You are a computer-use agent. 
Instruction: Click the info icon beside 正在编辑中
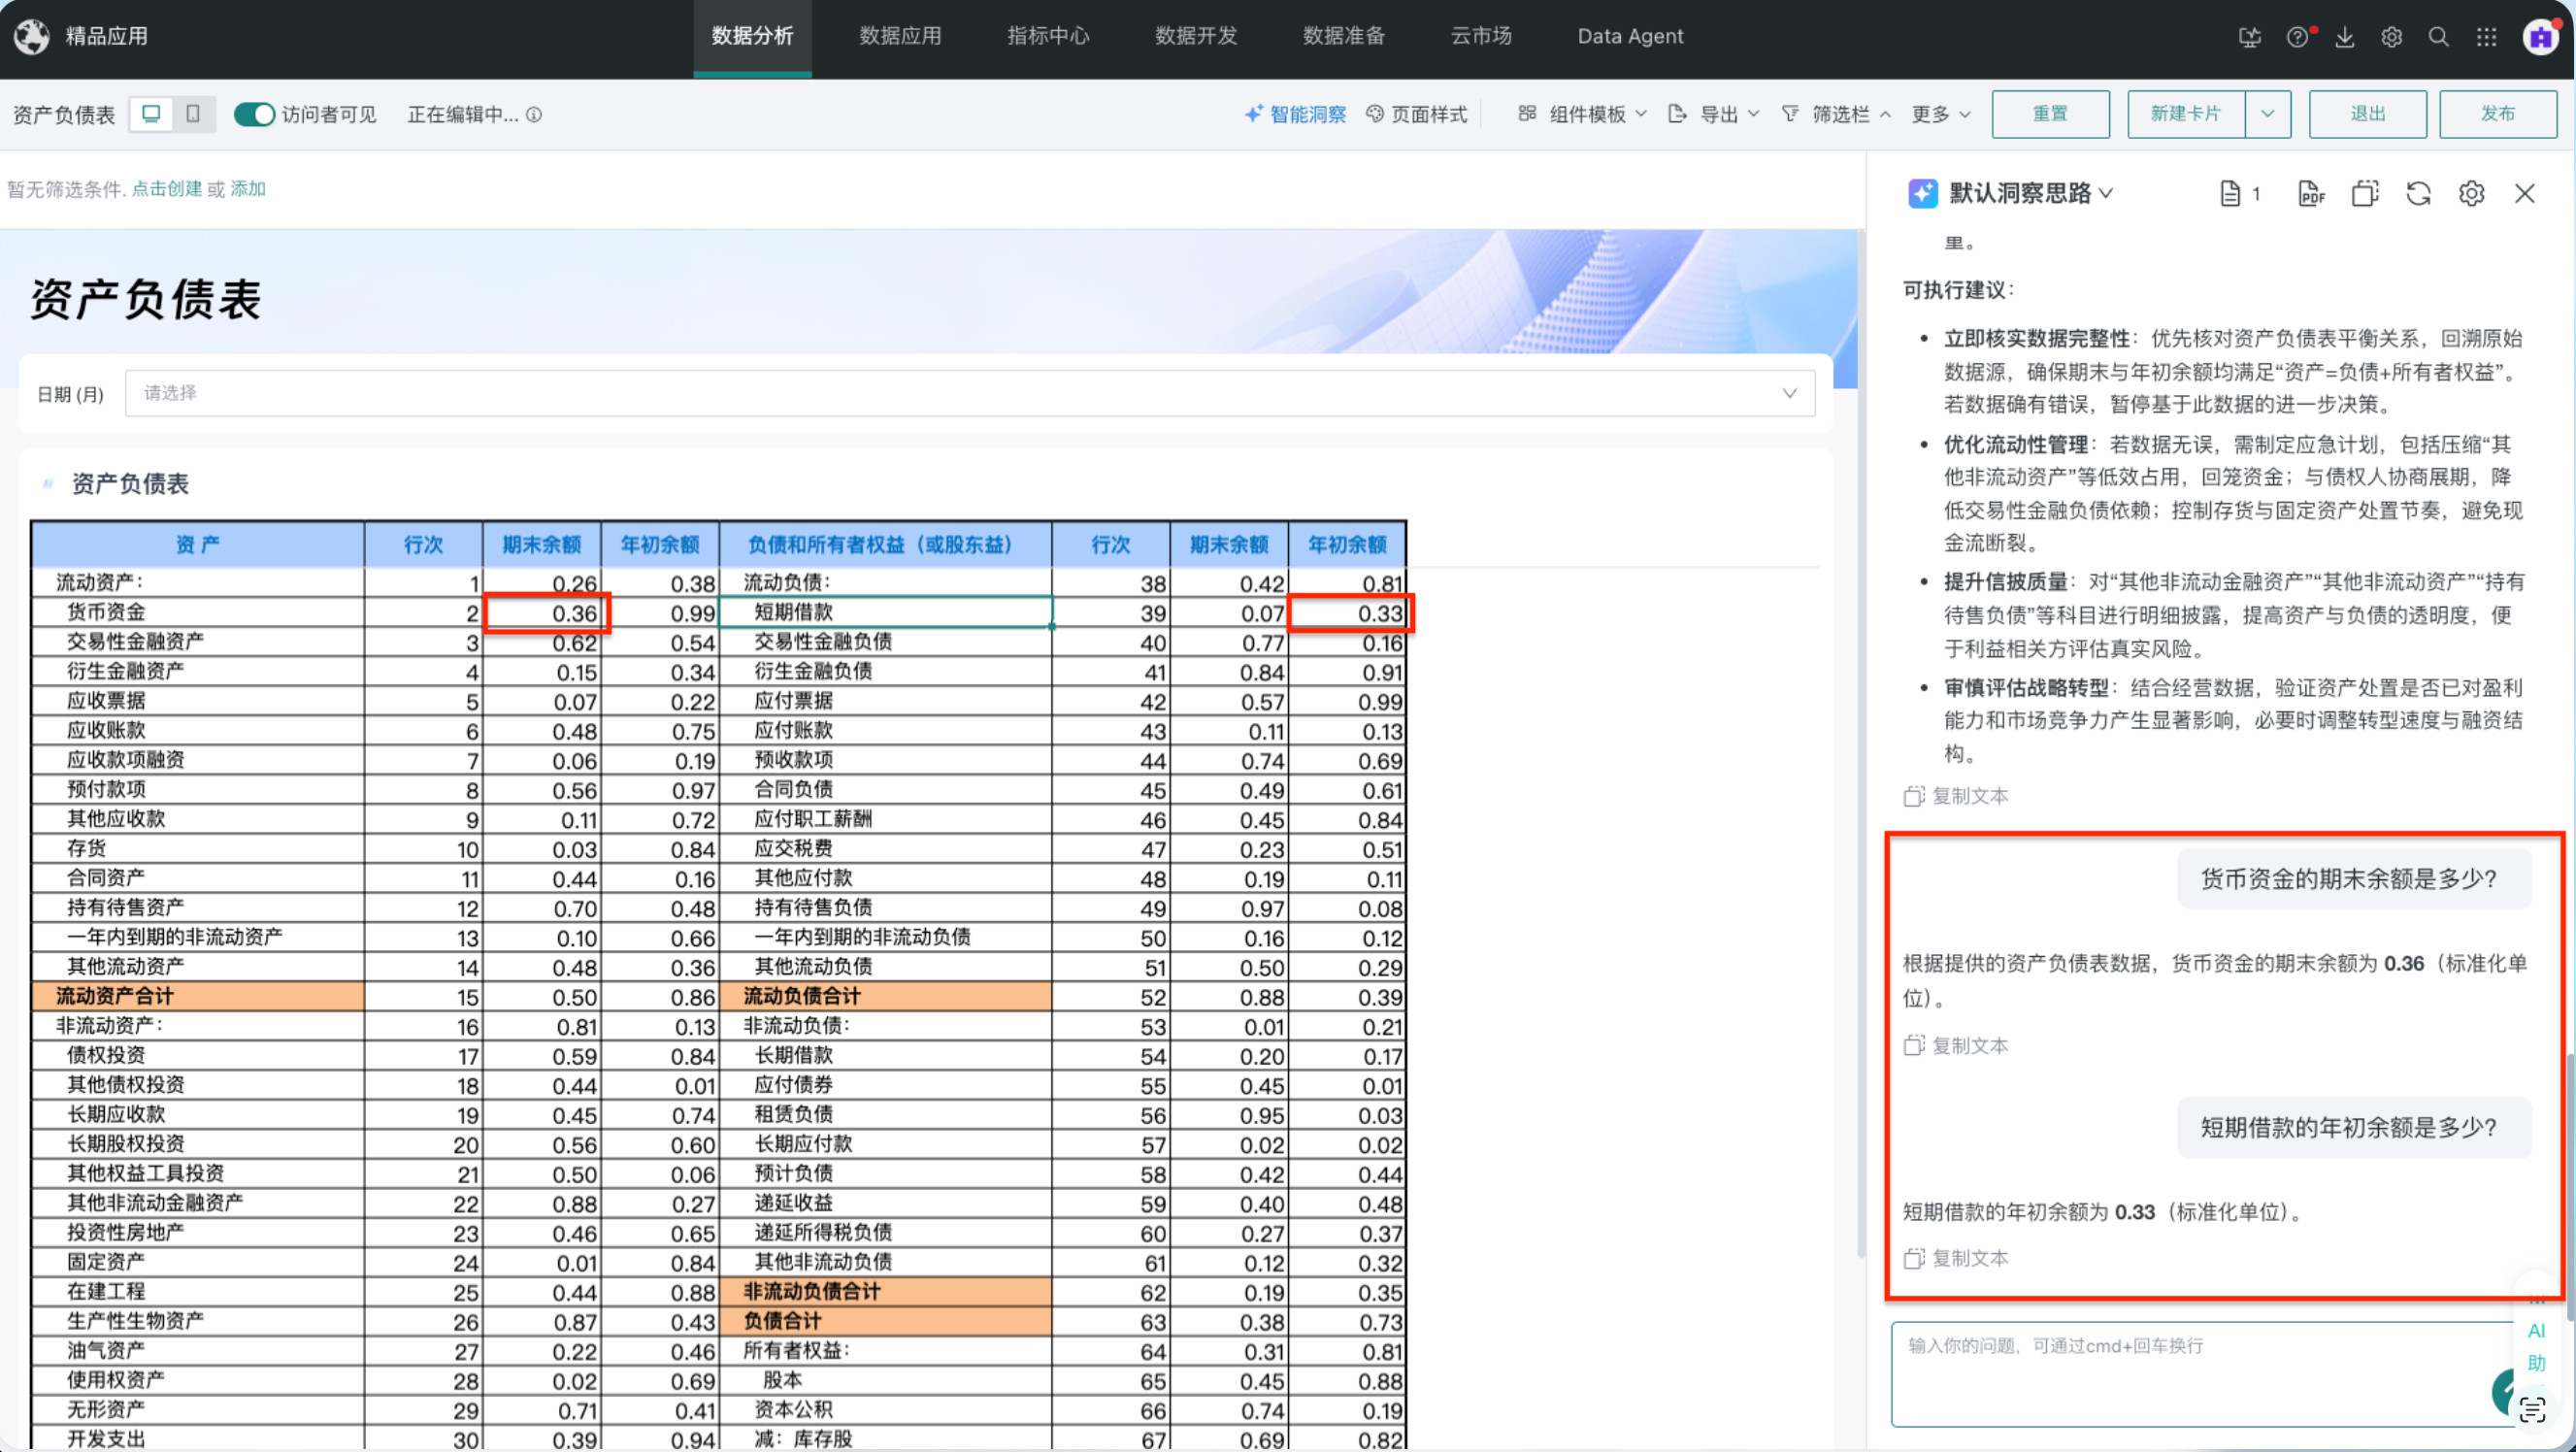534,115
